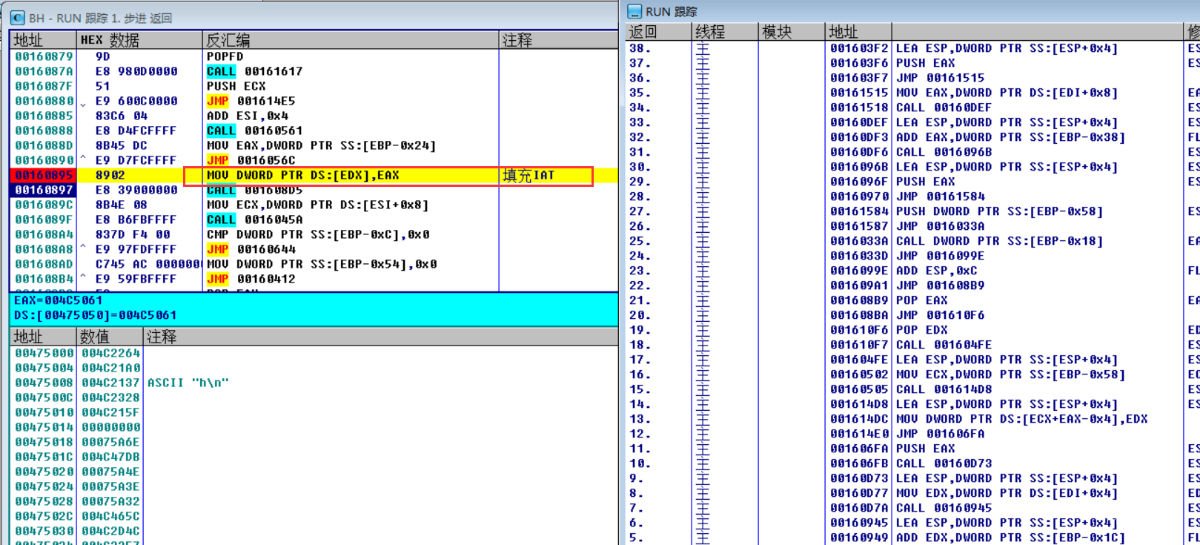Click the BH CPU window title icon
The image size is (1200, 545).
(x=17, y=18)
